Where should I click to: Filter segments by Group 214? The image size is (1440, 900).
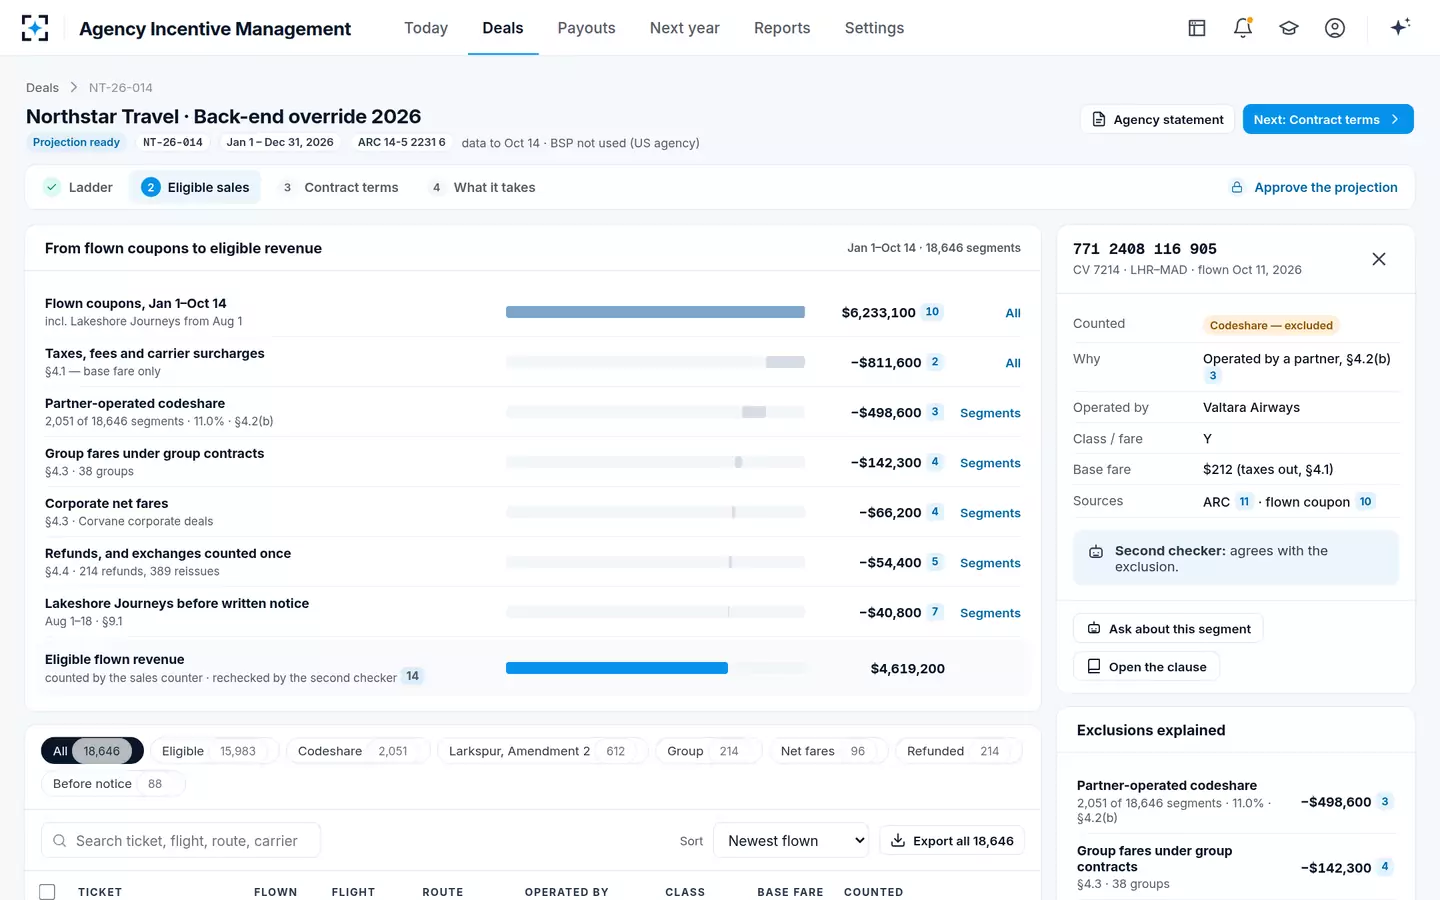[x=708, y=751]
